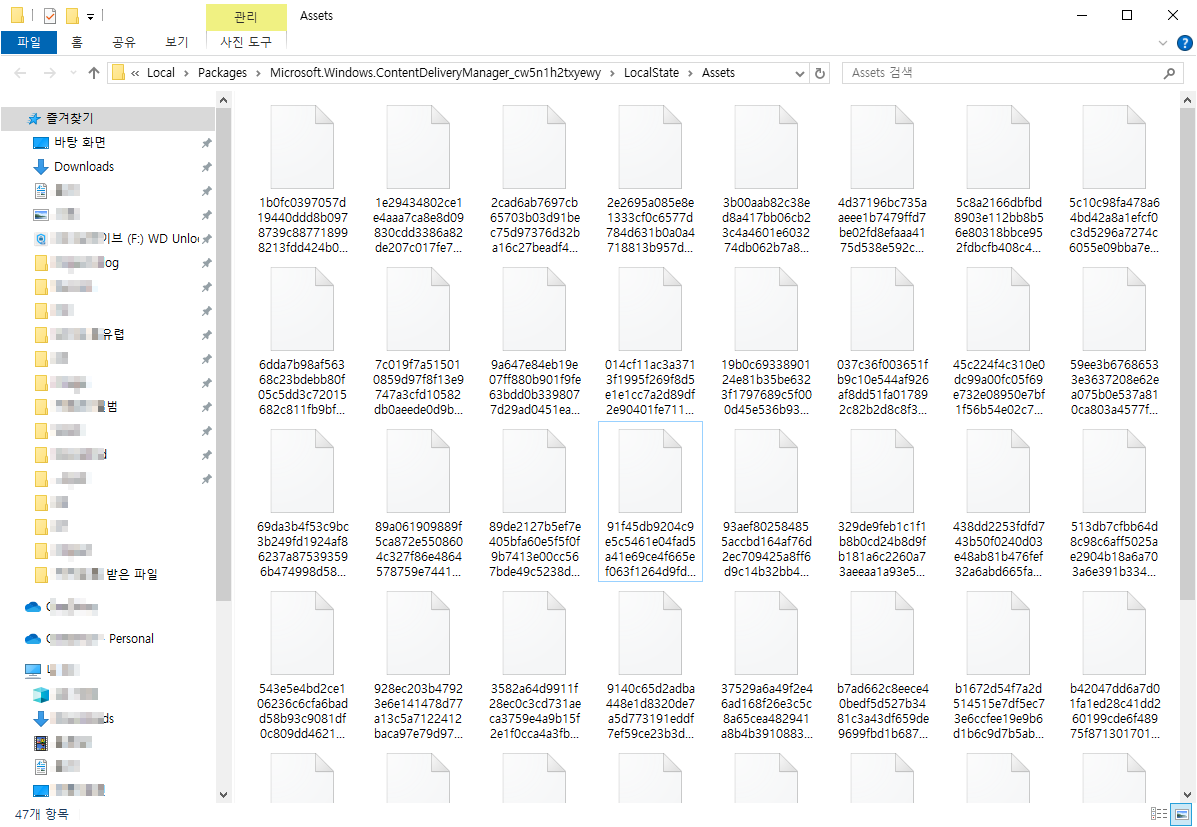
Task: Open Downloads in quick access
Action: point(84,166)
